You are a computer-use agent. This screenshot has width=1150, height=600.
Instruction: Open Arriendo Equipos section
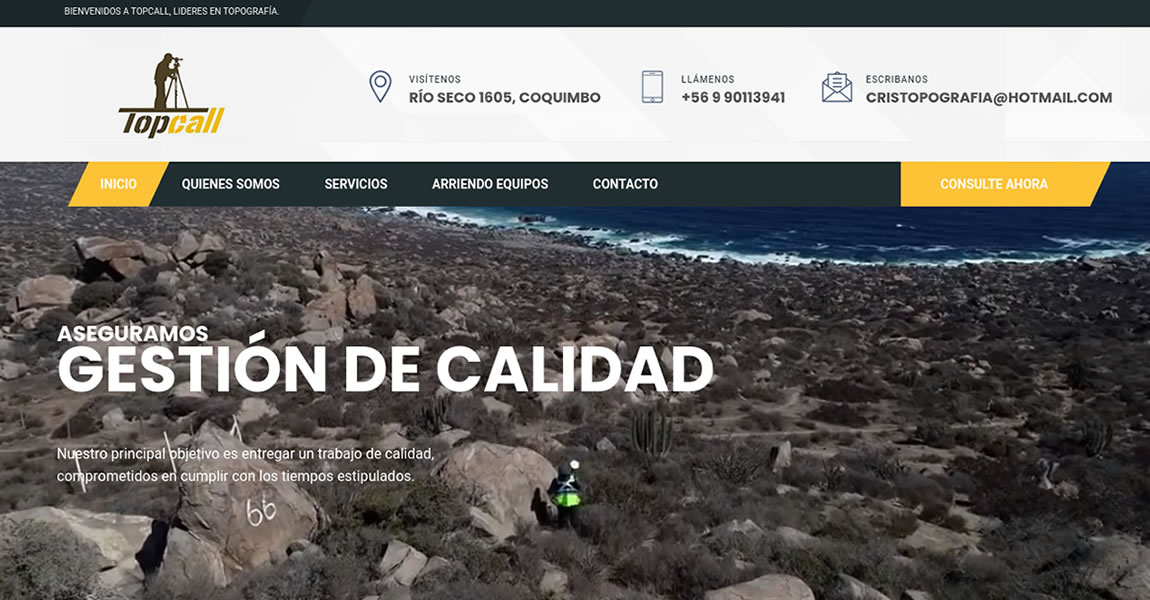coord(490,184)
